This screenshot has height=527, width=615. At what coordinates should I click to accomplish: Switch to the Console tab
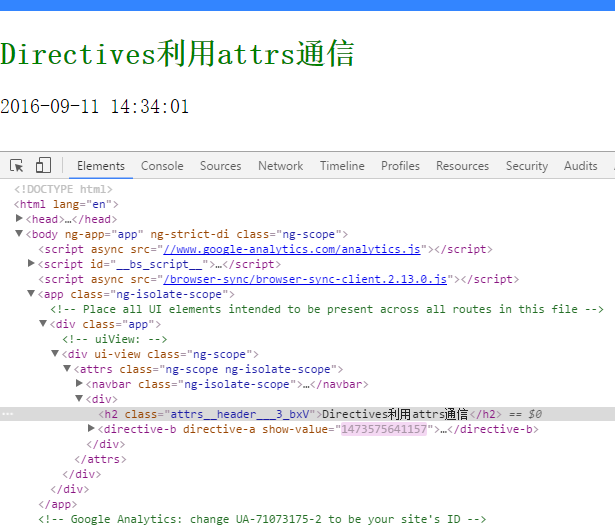[162, 166]
